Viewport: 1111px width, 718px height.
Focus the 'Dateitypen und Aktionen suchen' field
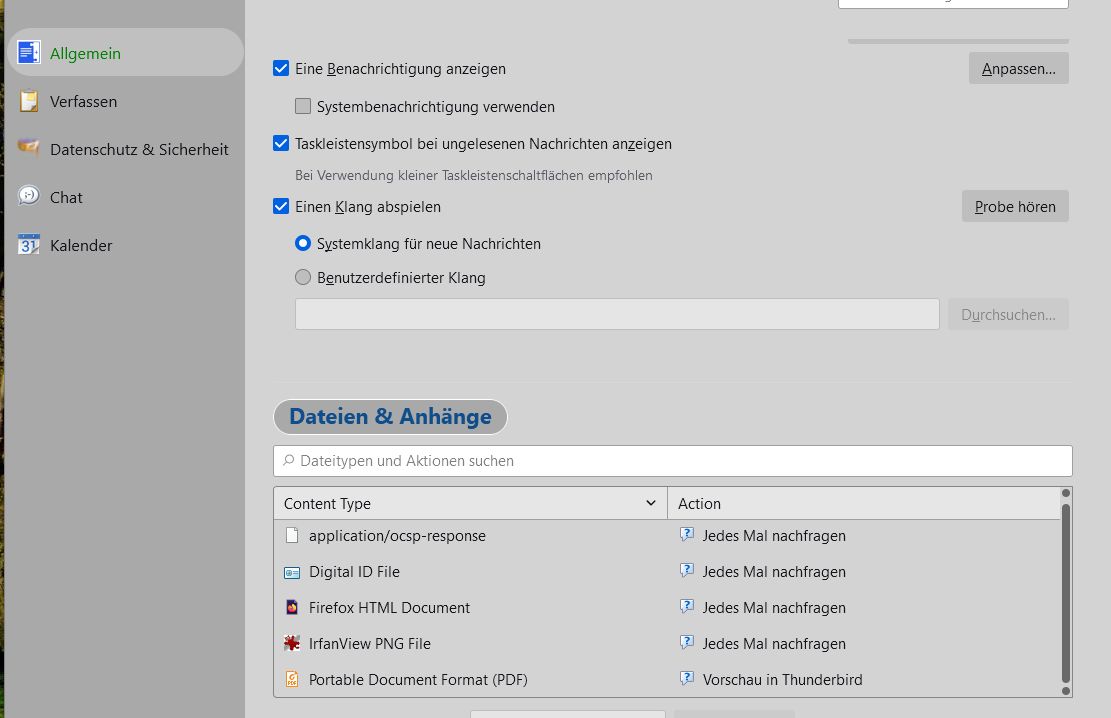click(672, 461)
